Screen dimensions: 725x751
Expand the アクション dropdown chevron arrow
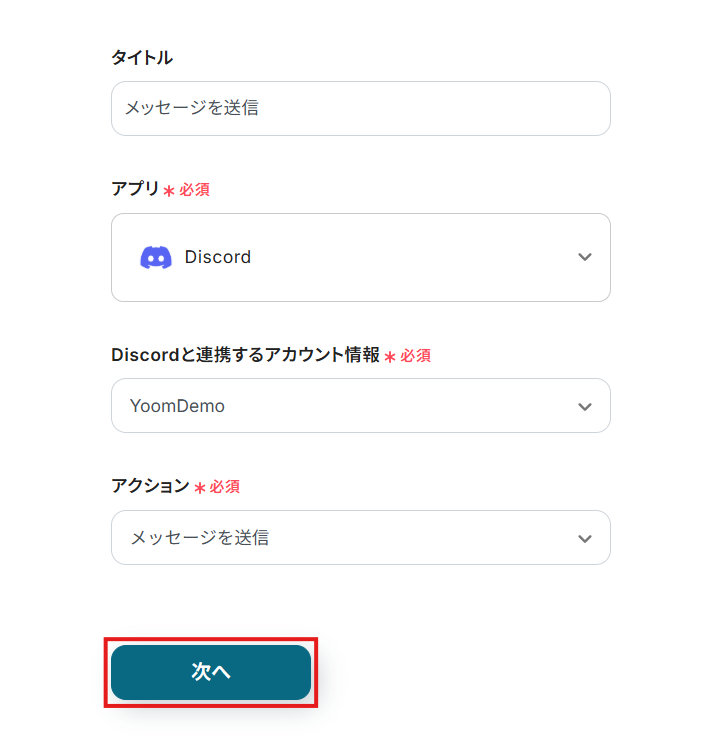[x=585, y=538]
